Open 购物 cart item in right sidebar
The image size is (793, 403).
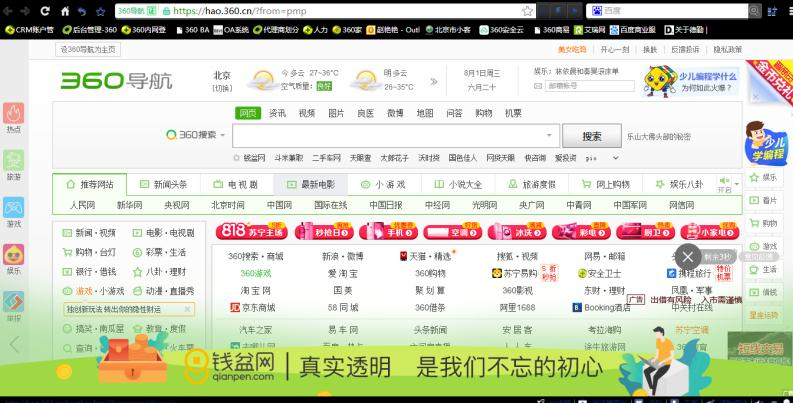coord(764,223)
